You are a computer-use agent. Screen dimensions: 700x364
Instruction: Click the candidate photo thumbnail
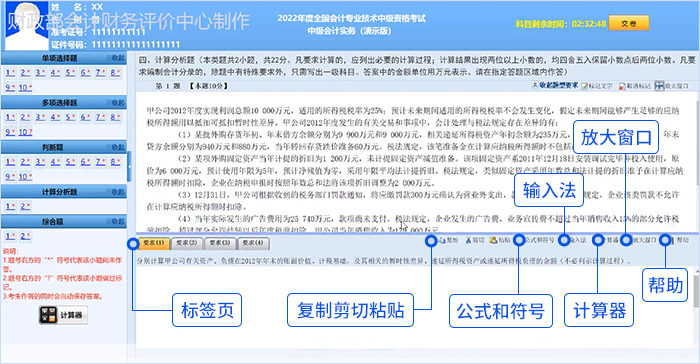(26, 26)
